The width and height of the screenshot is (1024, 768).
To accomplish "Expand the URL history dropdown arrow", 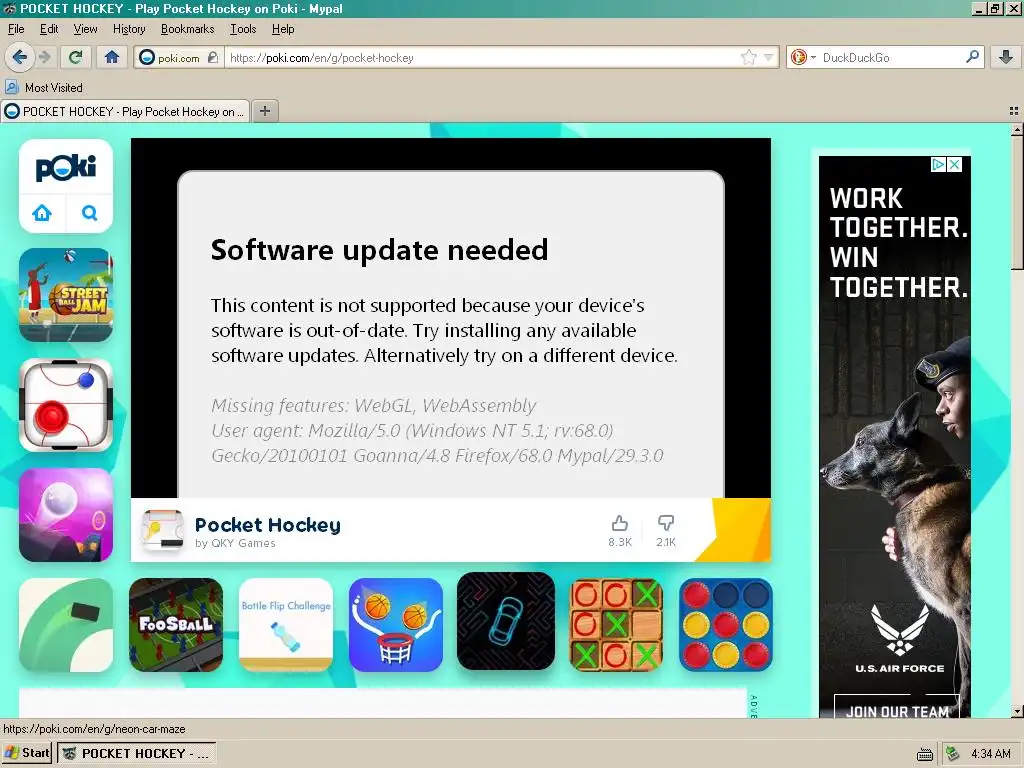I will (x=769, y=57).
